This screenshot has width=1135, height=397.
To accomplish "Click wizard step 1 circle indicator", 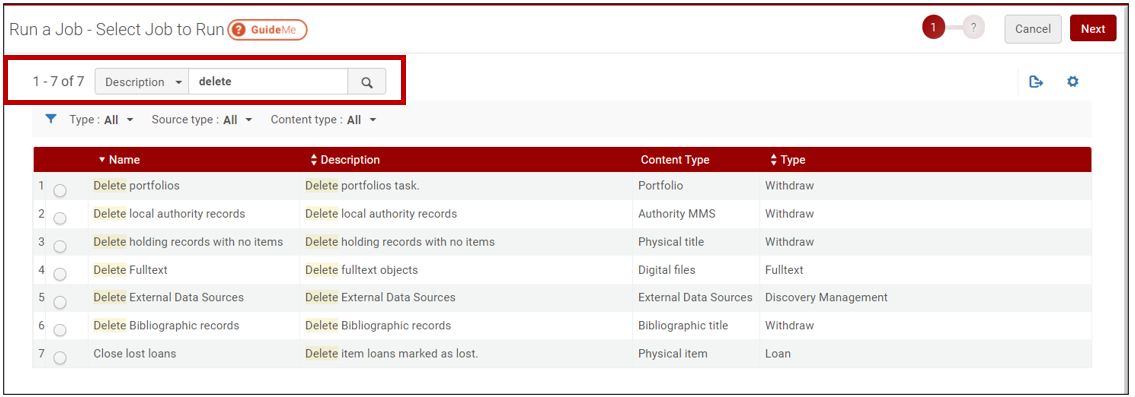I will pyautogui.click(x=933, y=28).
